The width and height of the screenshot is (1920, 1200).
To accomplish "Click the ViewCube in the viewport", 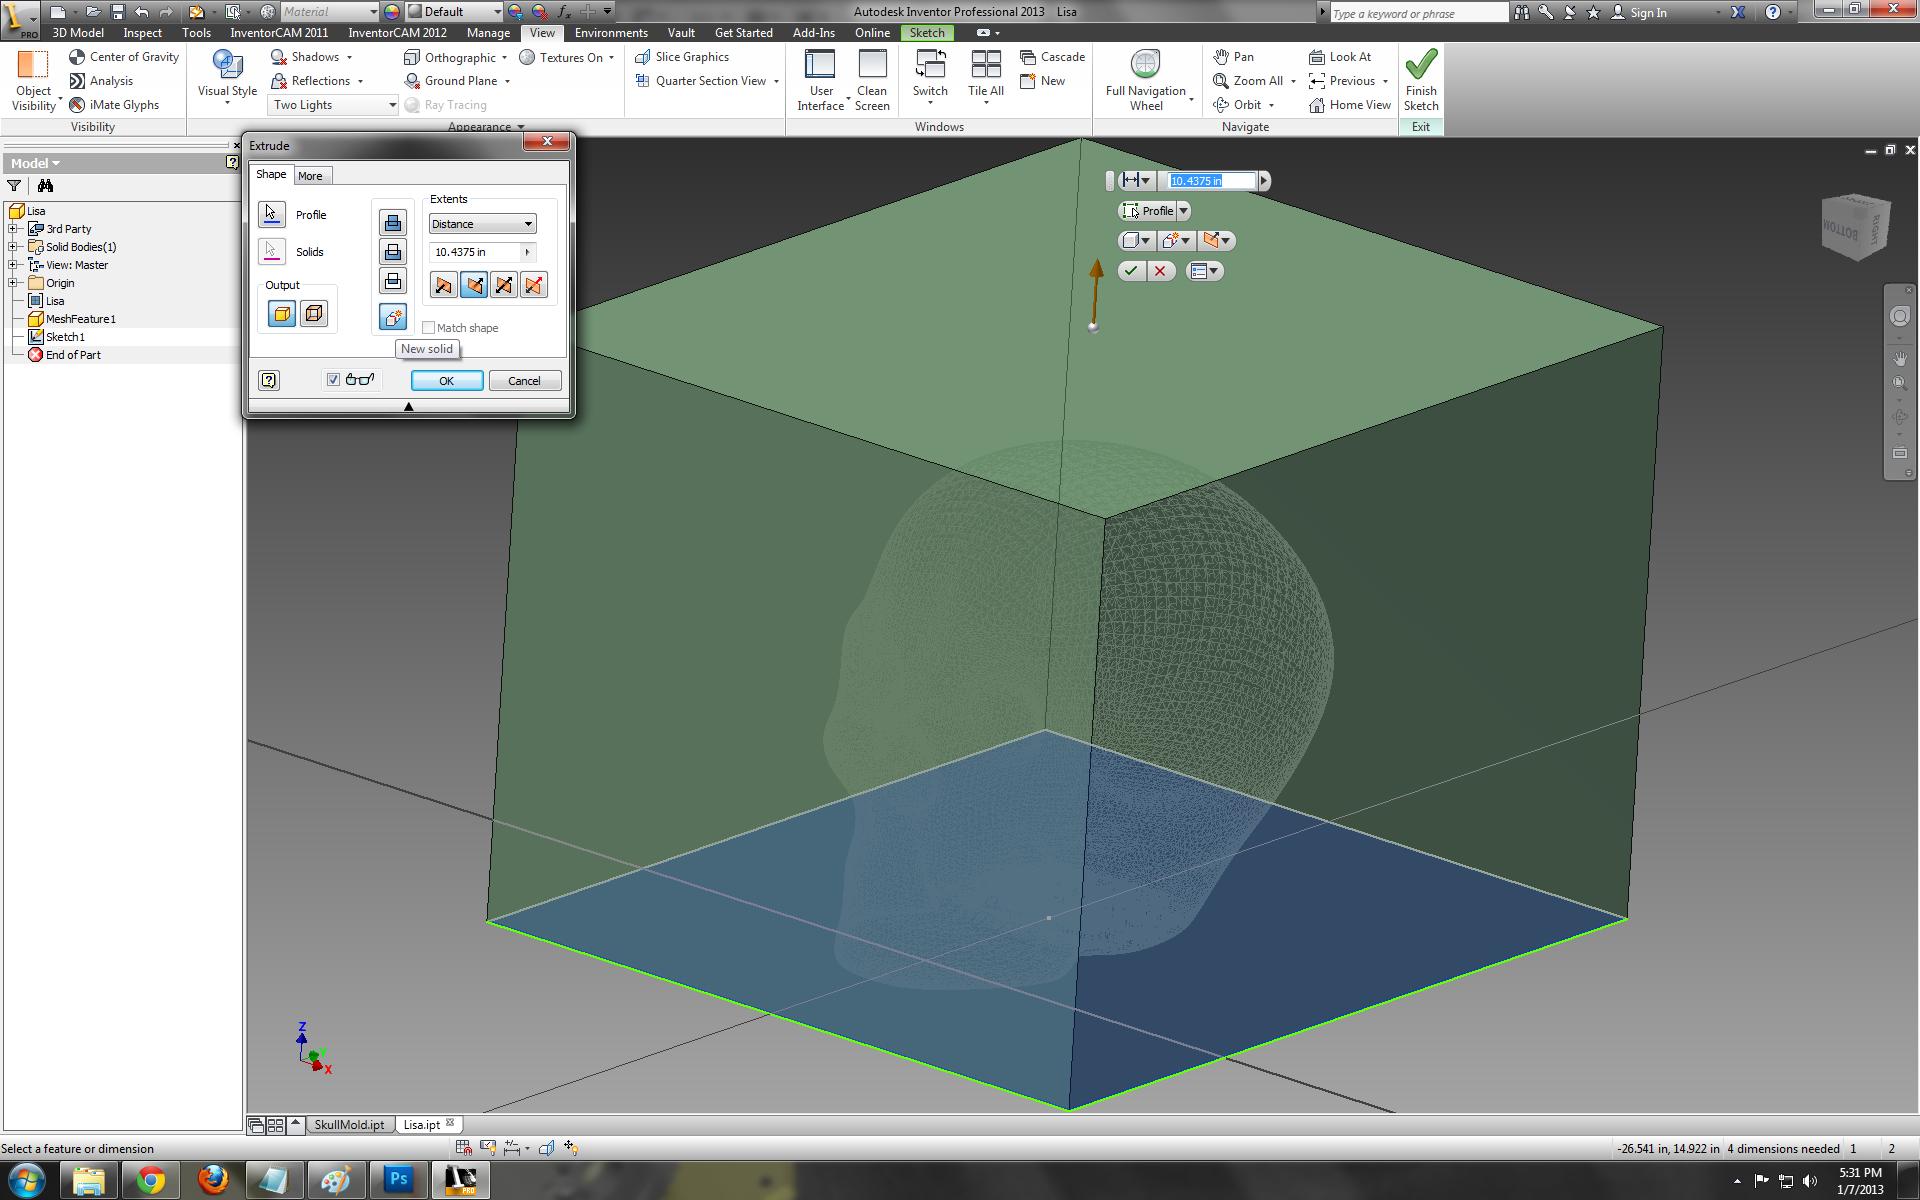I will tap(1855, 226).
